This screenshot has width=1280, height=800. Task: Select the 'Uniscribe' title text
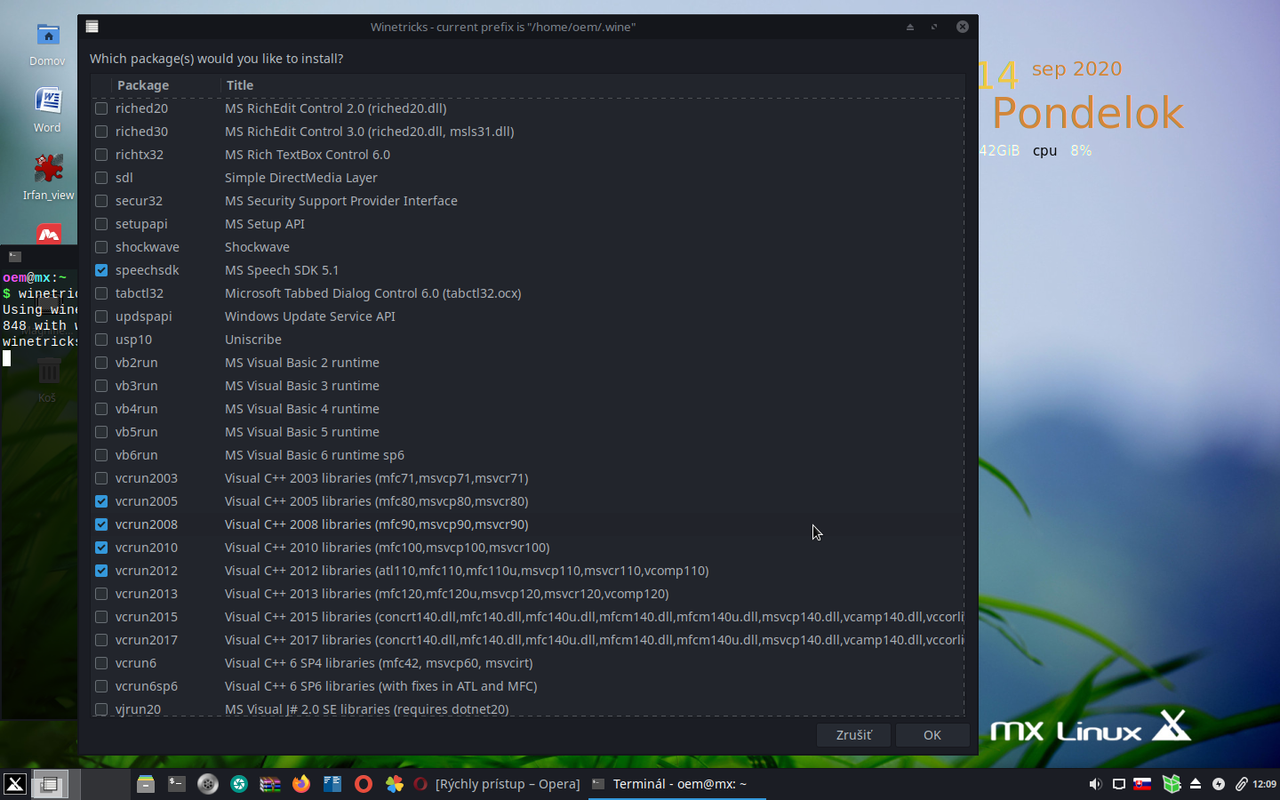253,339
